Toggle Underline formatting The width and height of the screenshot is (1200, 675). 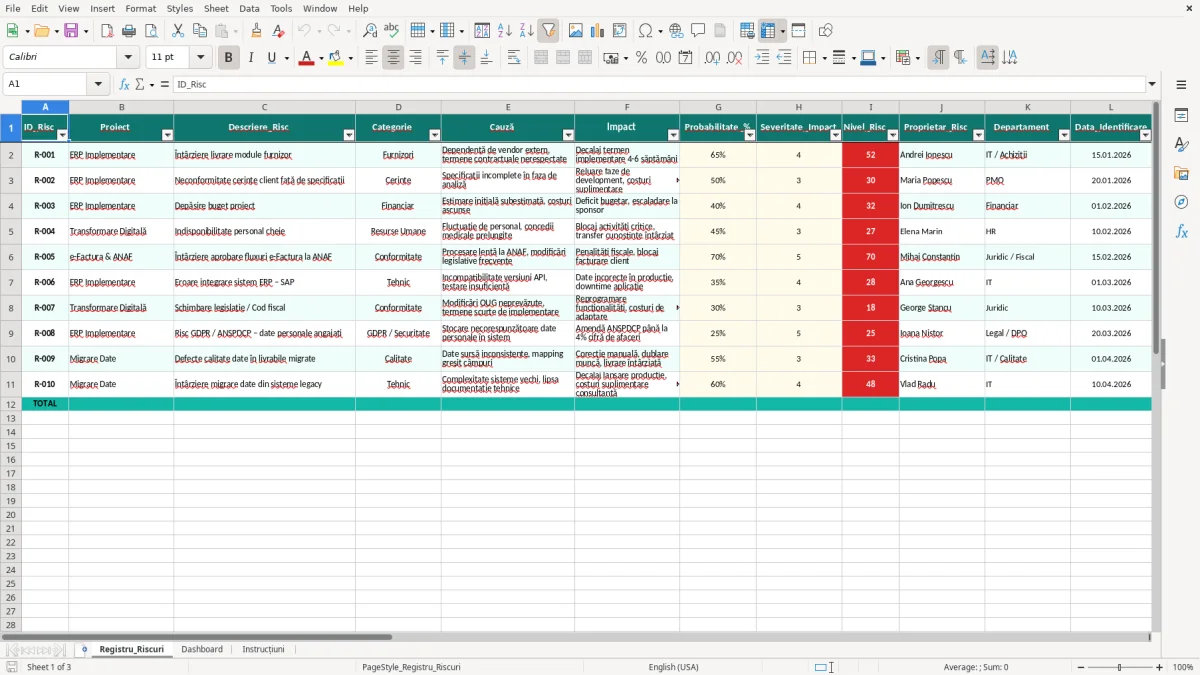(x=272, y=58)
